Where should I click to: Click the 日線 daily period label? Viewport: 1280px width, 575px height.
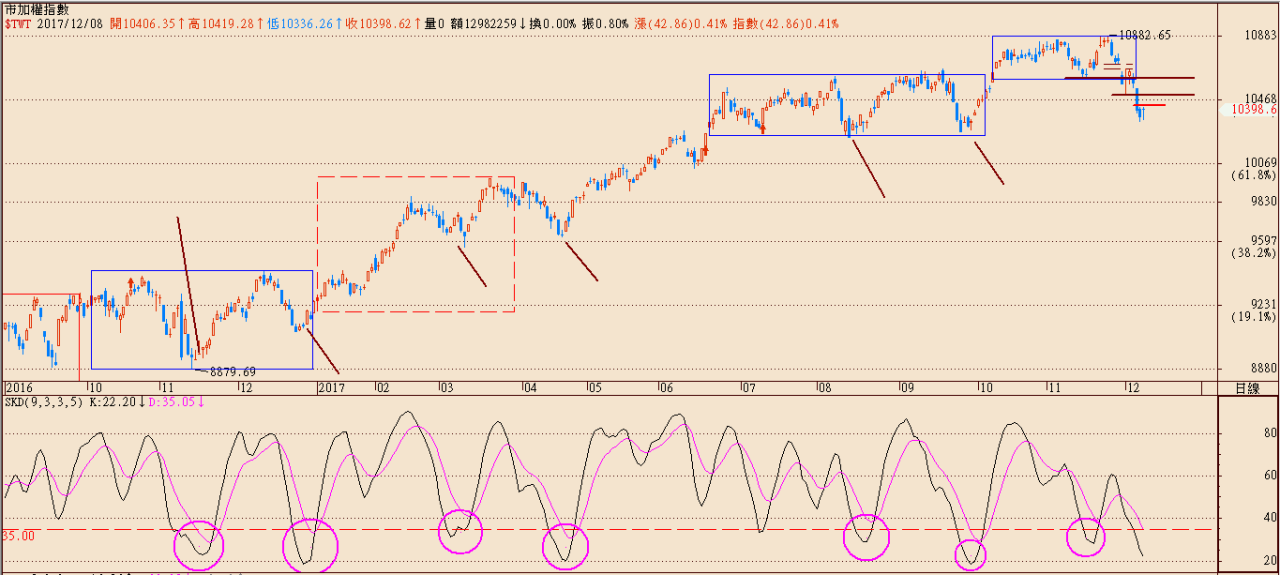point(1247,388)
